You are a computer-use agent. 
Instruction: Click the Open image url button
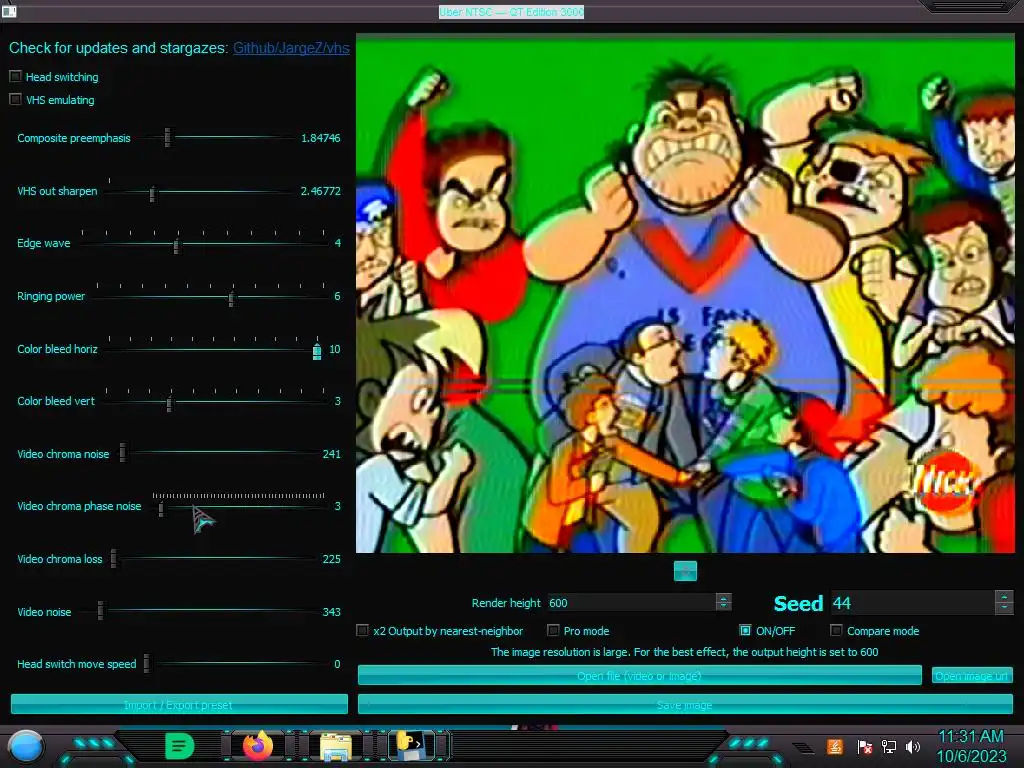(972, 675)
